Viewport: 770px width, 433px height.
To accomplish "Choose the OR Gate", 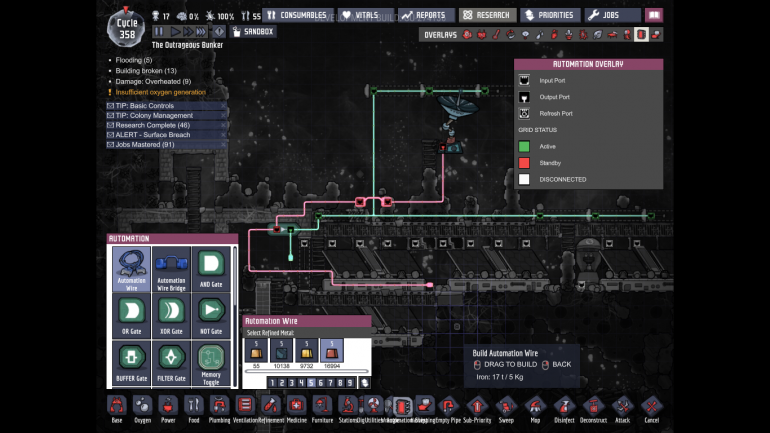I will pyautogui.click(x=131, y=316).
